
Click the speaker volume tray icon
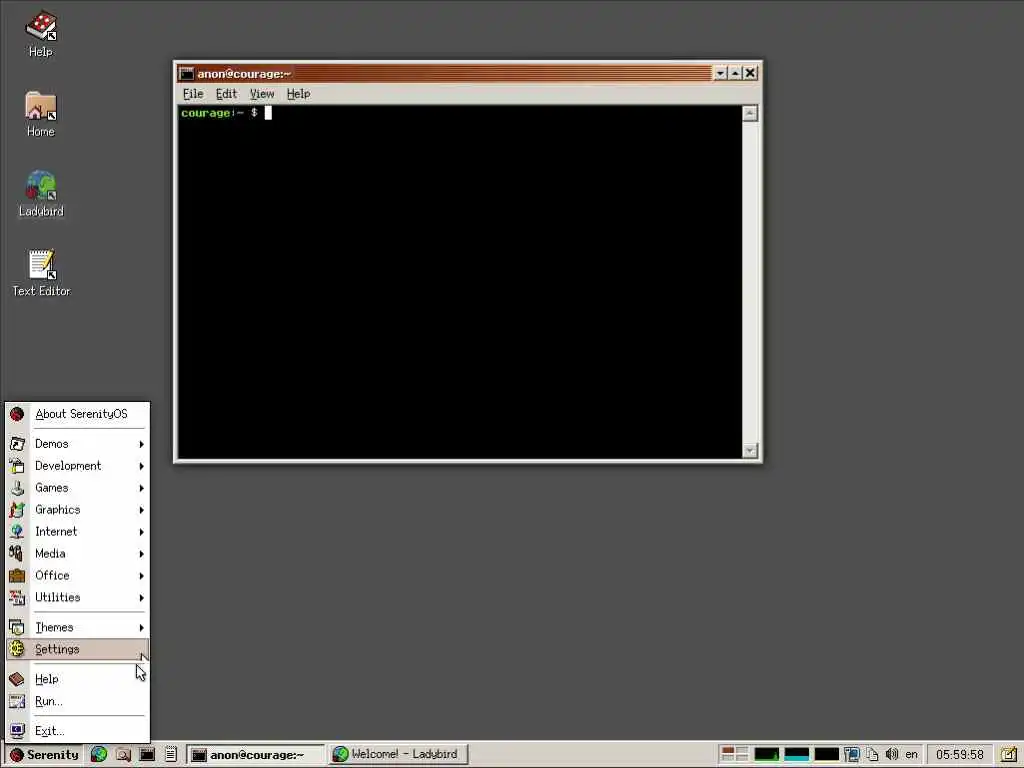(x=891, y=754)
